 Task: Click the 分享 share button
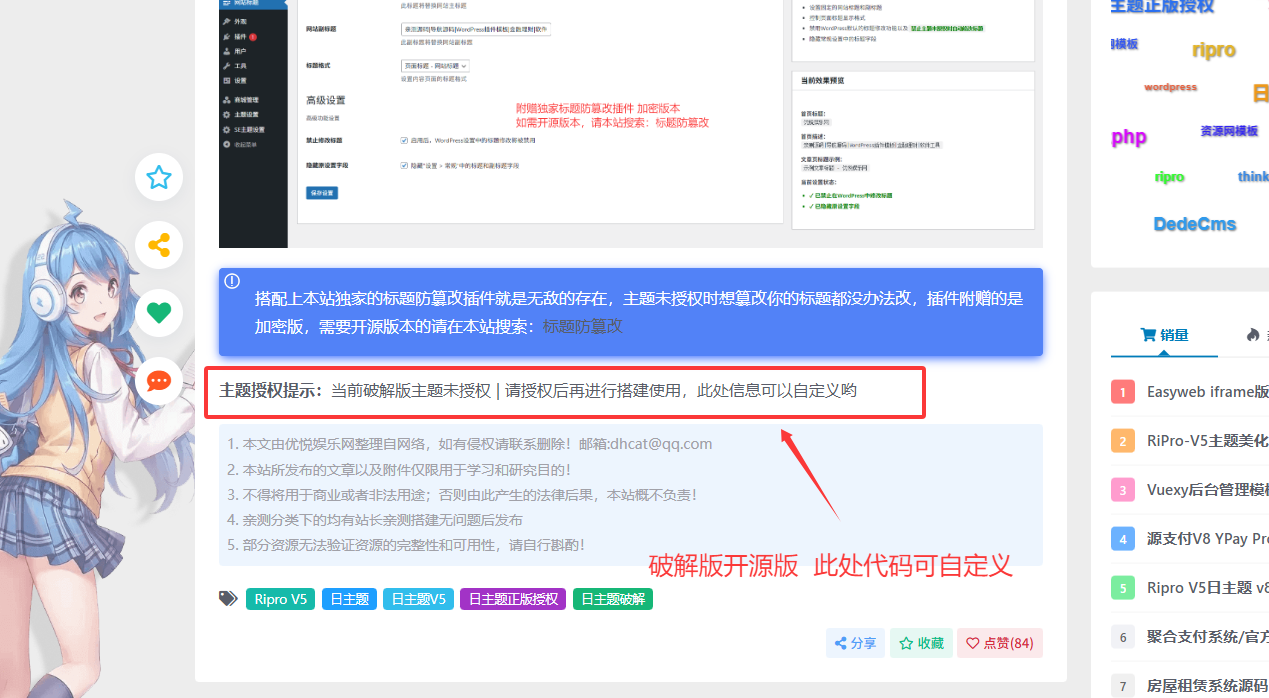[855, 643]
